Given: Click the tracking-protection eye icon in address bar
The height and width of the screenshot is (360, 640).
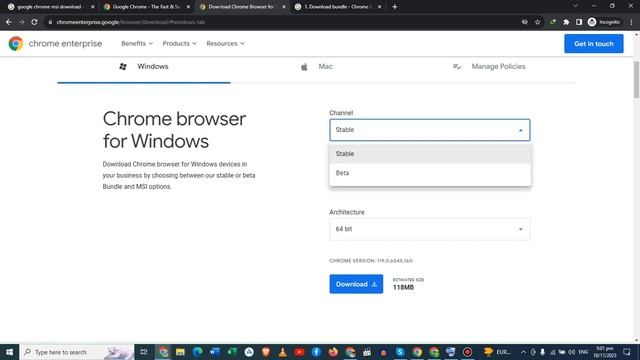Looking at the screenshot, I should [525, 22].
